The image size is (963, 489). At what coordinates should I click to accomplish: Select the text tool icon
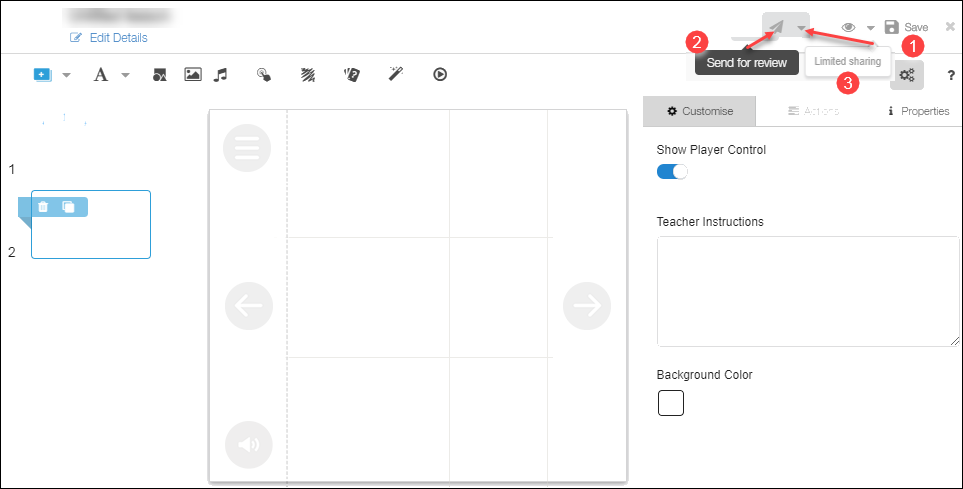101,75
